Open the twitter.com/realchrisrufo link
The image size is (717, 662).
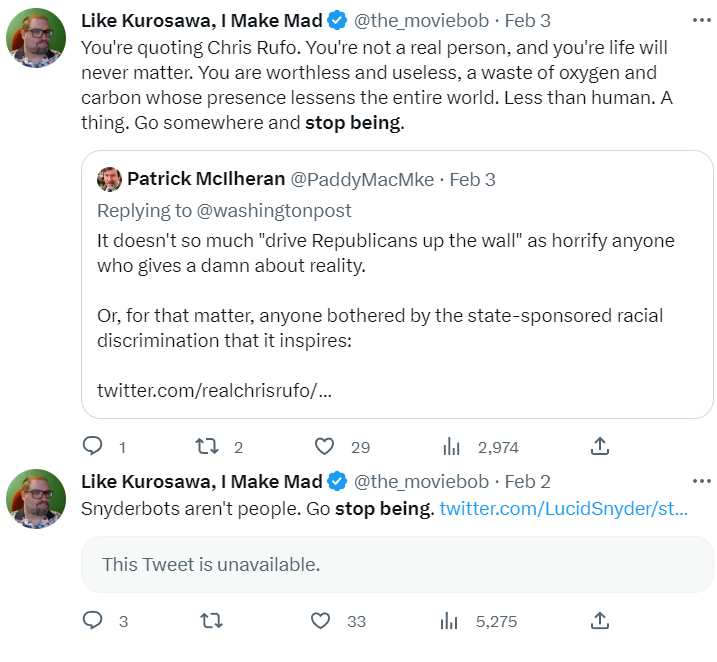[214, 390]
